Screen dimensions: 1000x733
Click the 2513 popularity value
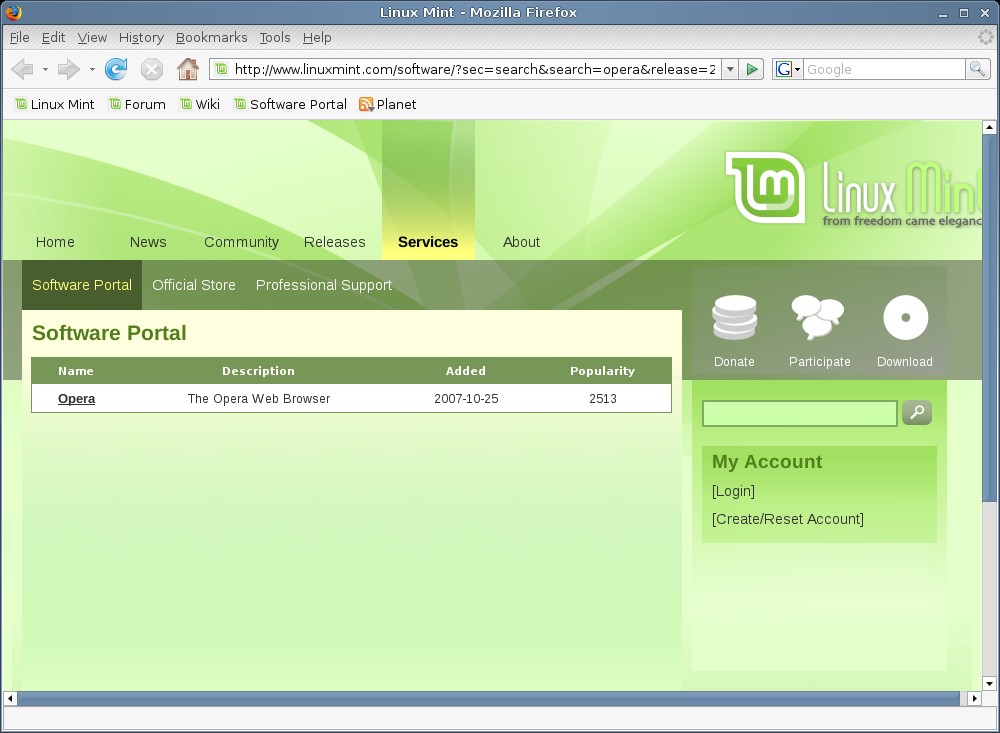tap(603, 399)
